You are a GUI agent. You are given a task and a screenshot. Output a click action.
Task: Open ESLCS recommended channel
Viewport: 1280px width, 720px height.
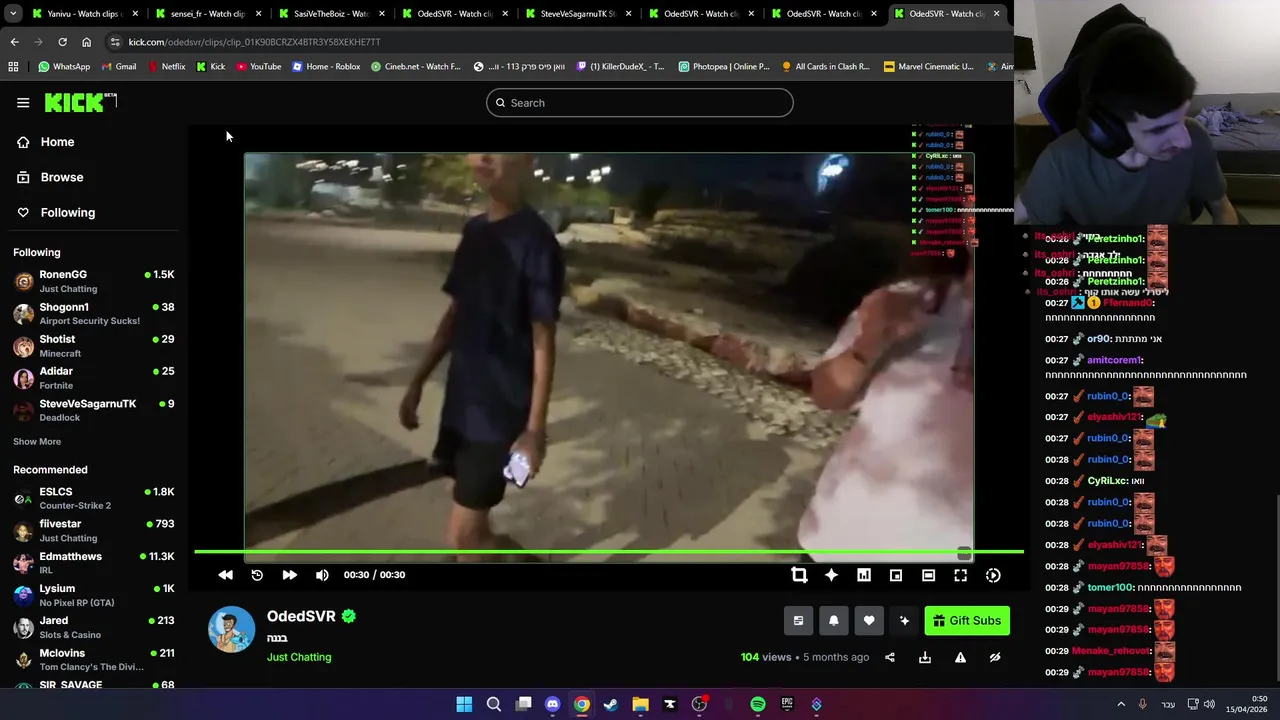pos(94,498)
